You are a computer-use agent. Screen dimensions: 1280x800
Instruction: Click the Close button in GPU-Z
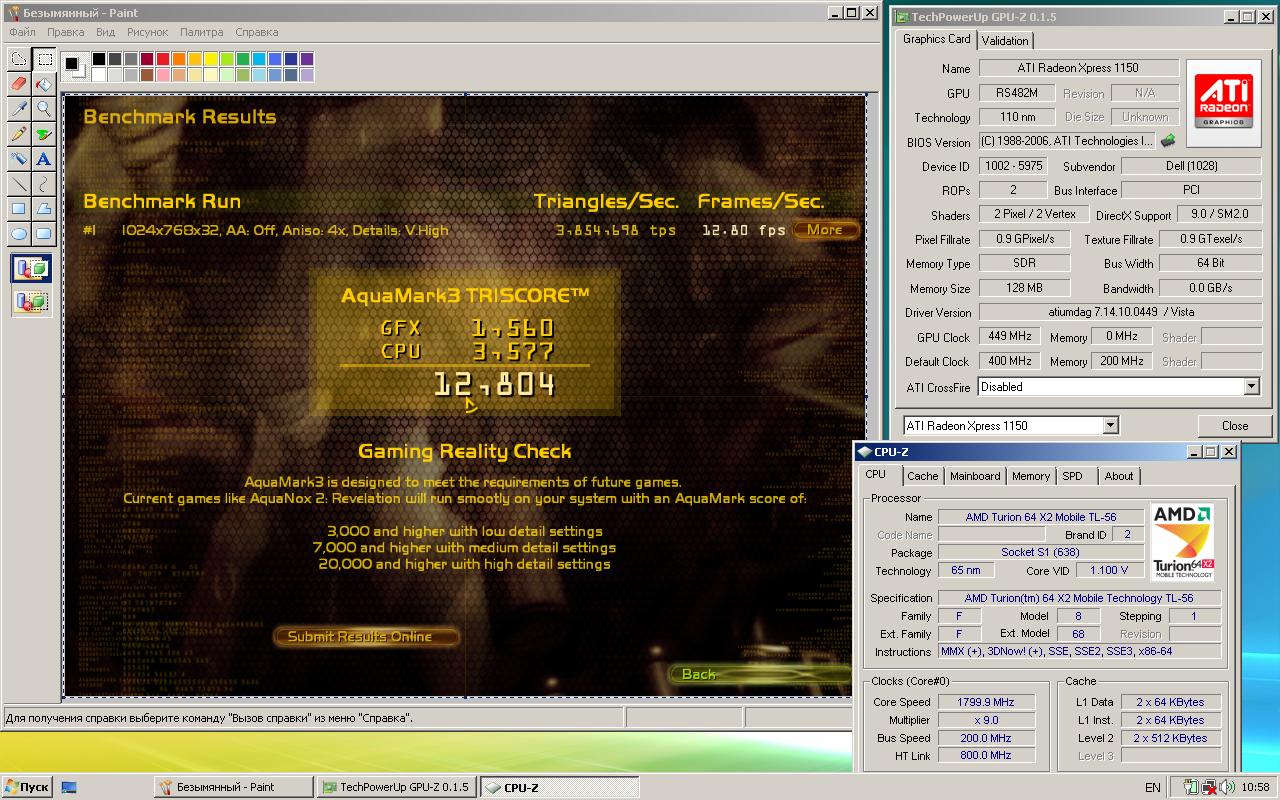coord(1234,425)
